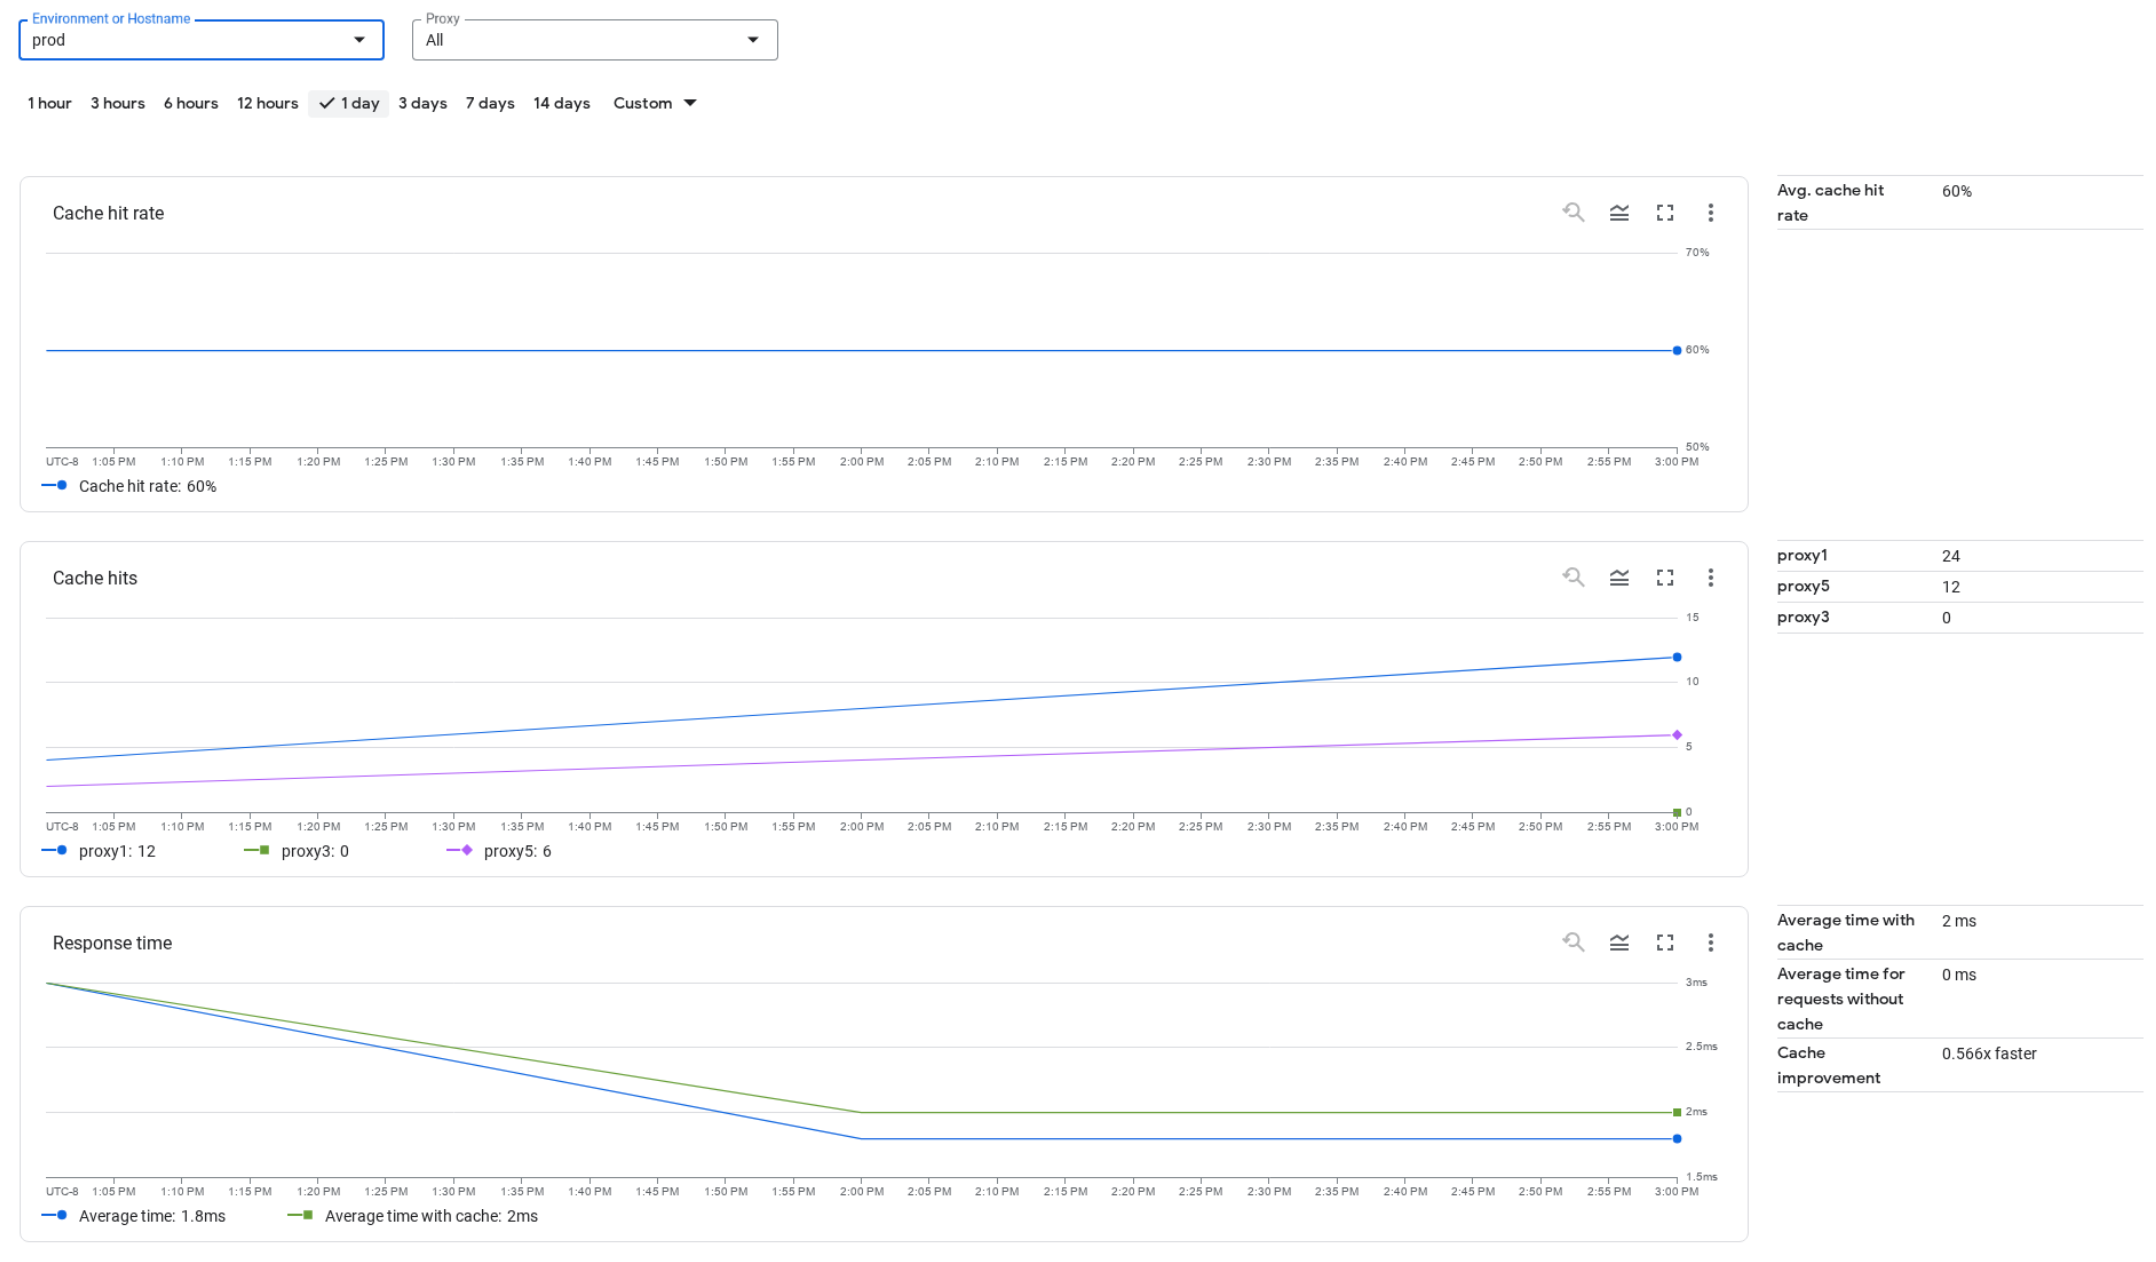Toggle smoothed area view on Cache hits chart
This screenshot has width=2156, height=1262.
point(1620,577)
